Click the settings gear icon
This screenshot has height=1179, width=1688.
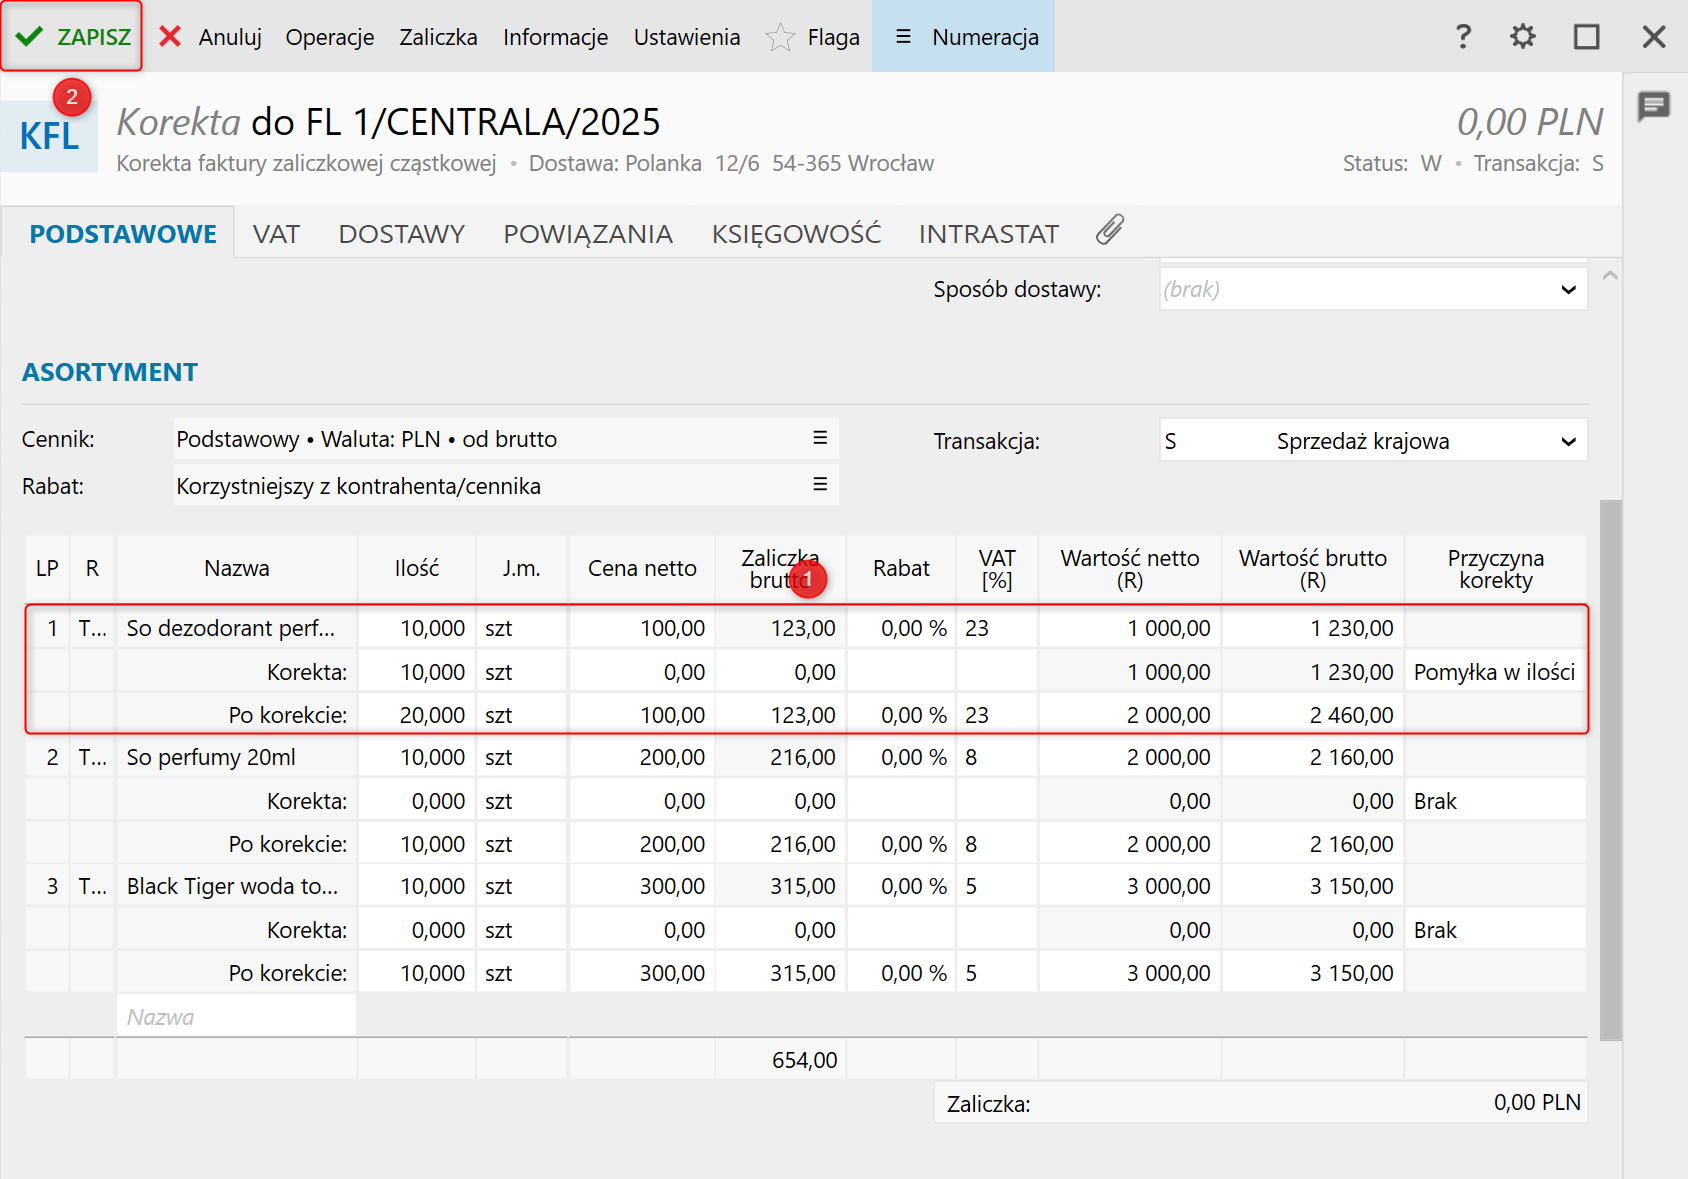[1522, 37]
